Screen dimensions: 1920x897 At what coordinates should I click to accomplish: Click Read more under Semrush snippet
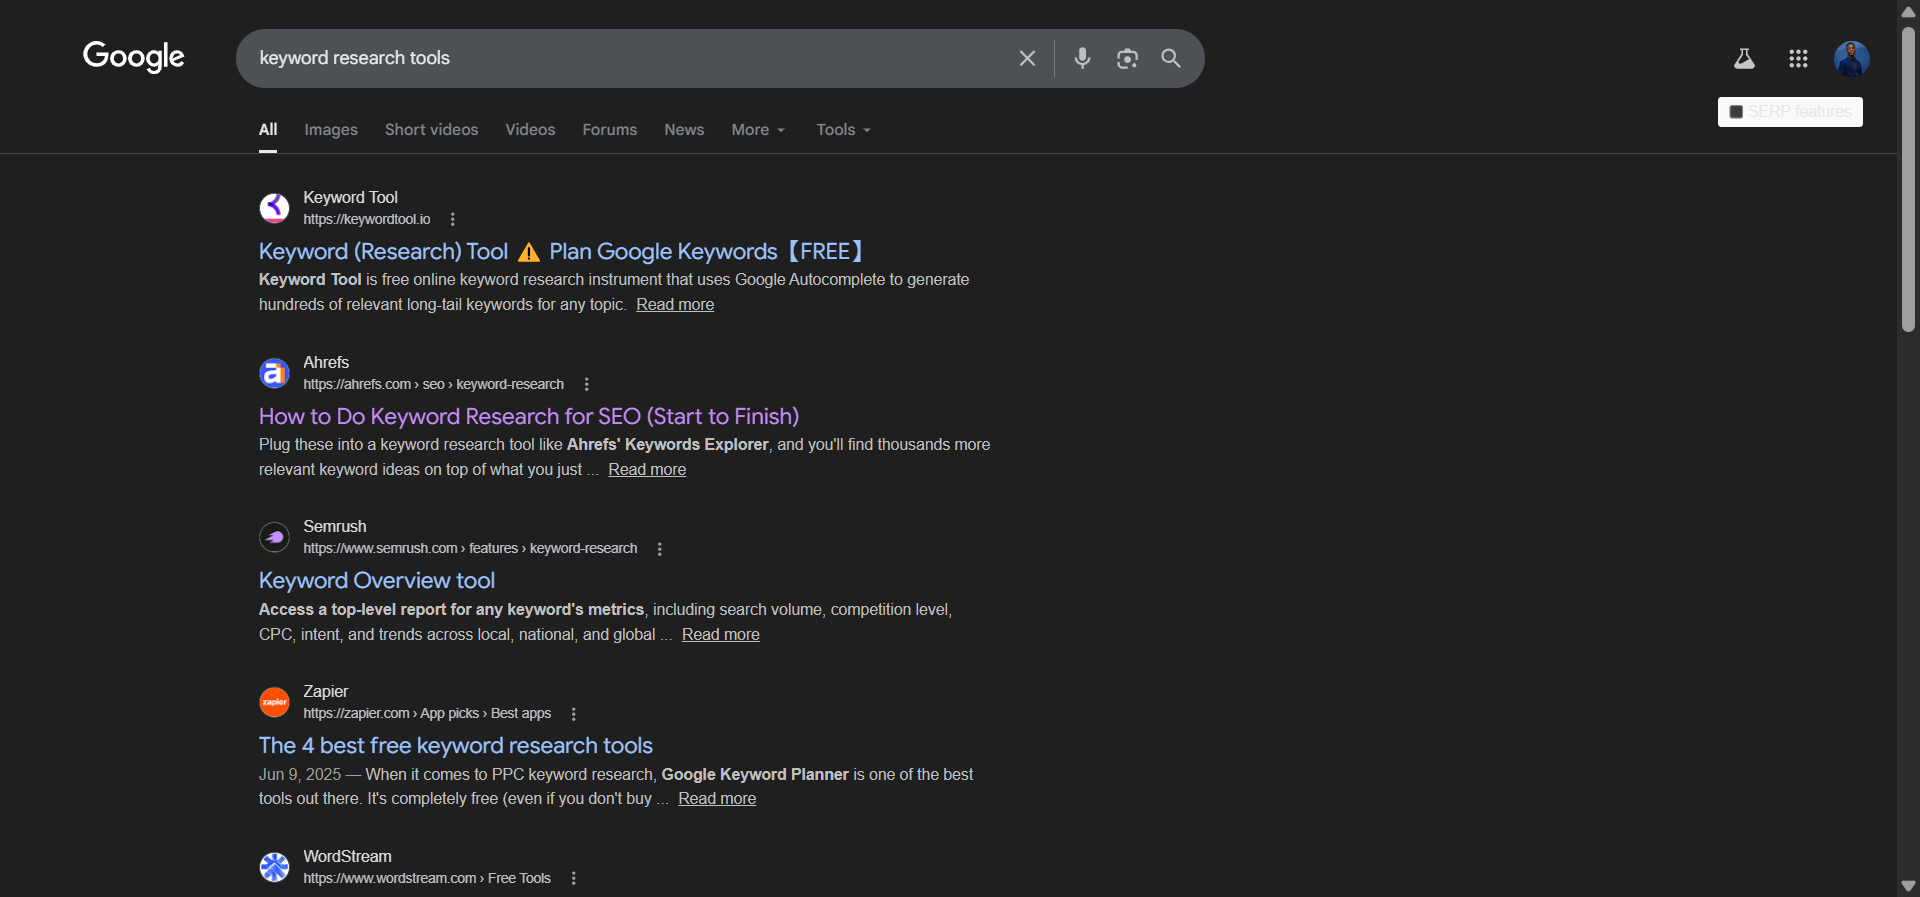pos(721,635)
